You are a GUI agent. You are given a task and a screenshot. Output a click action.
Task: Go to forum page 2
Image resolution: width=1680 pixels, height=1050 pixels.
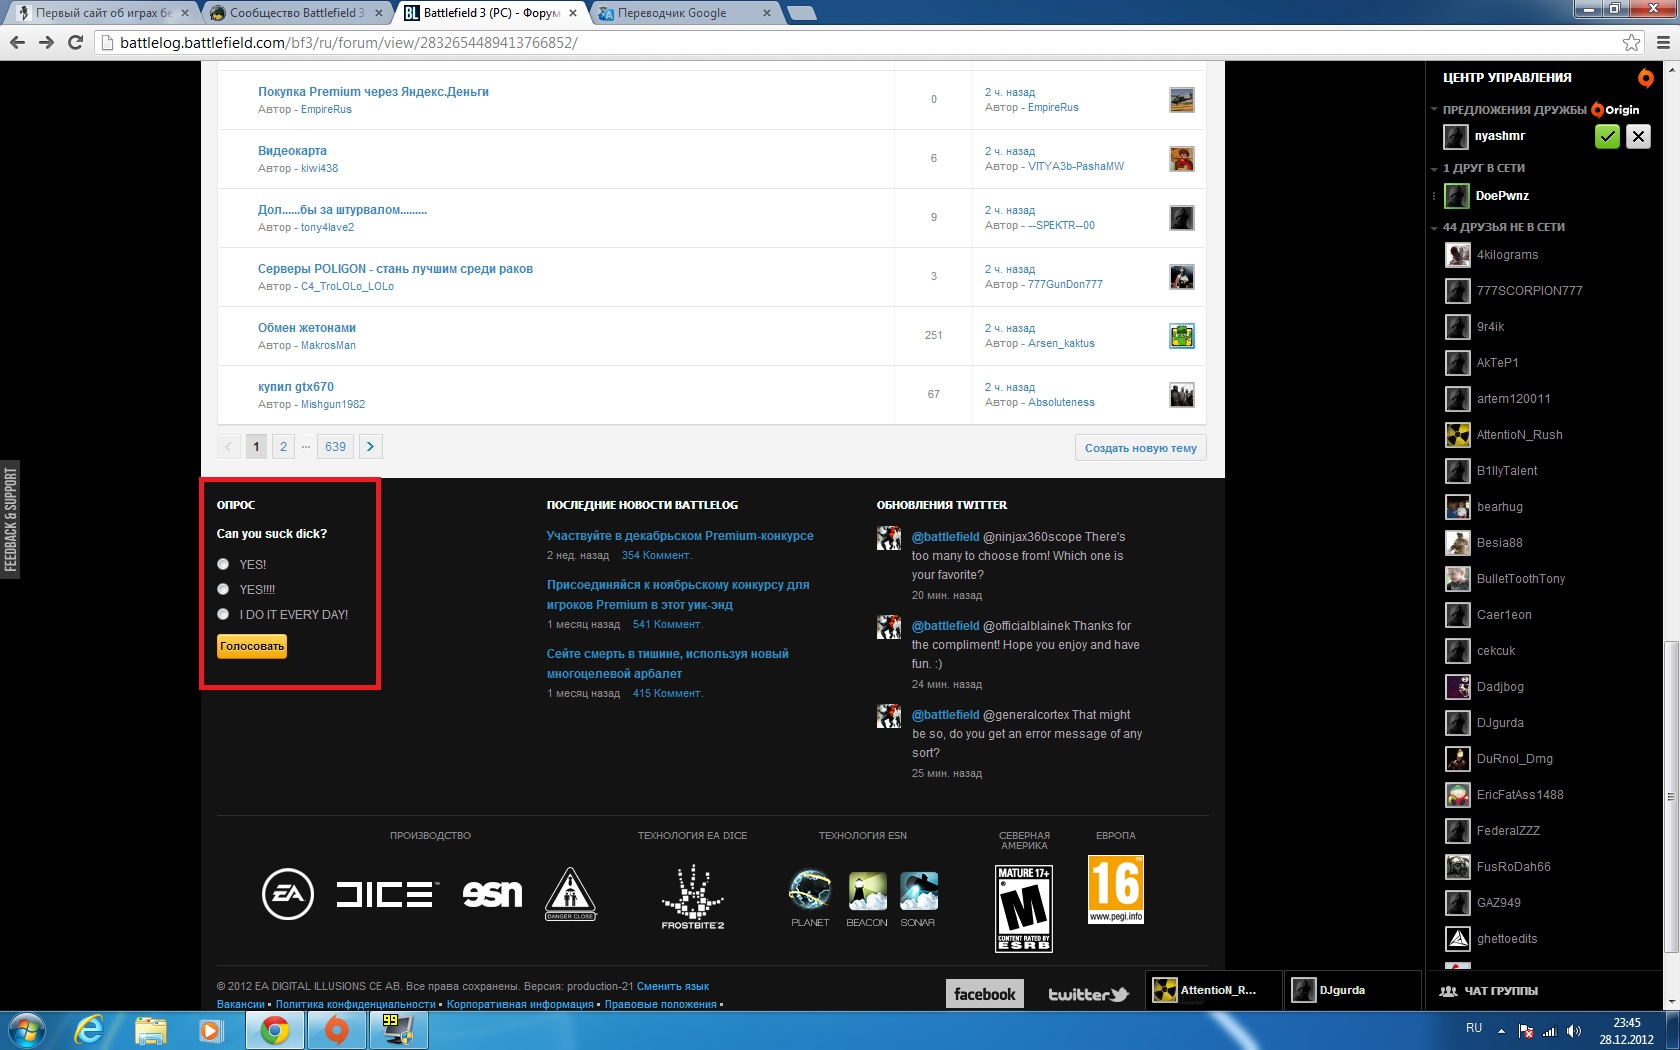click(x=283, y=447)
